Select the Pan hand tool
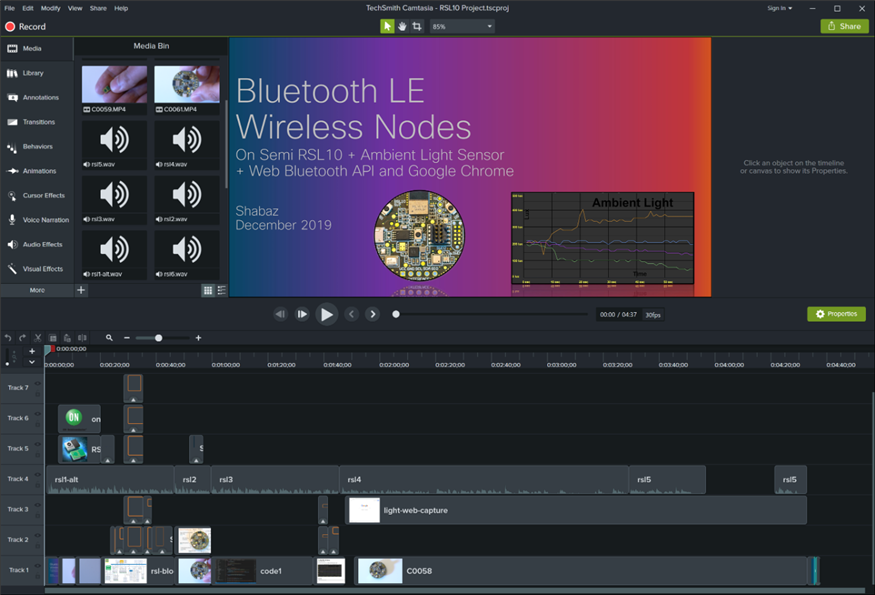 pos(402,26)
